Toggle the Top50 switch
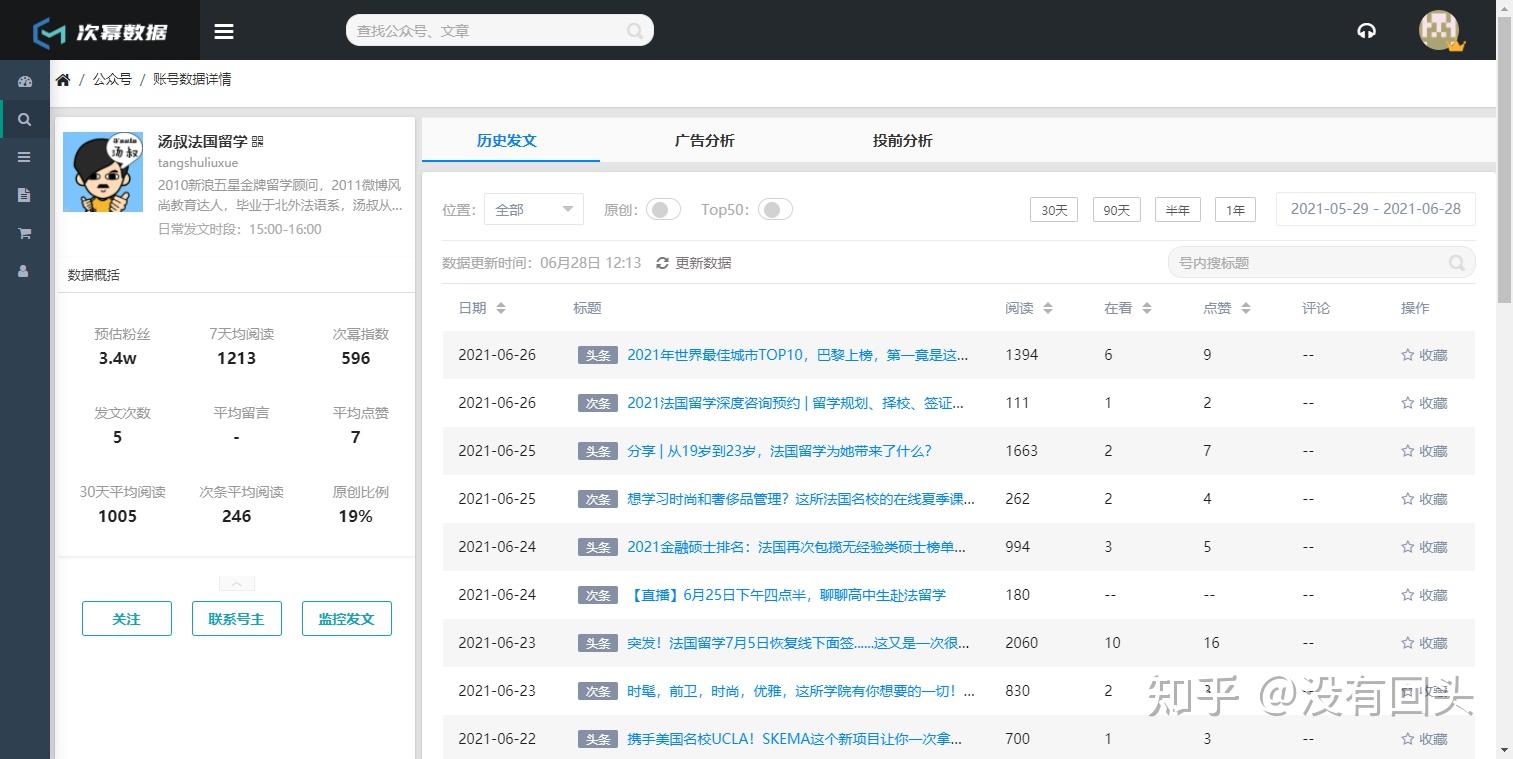1513x759 pixels. point(775,209)
